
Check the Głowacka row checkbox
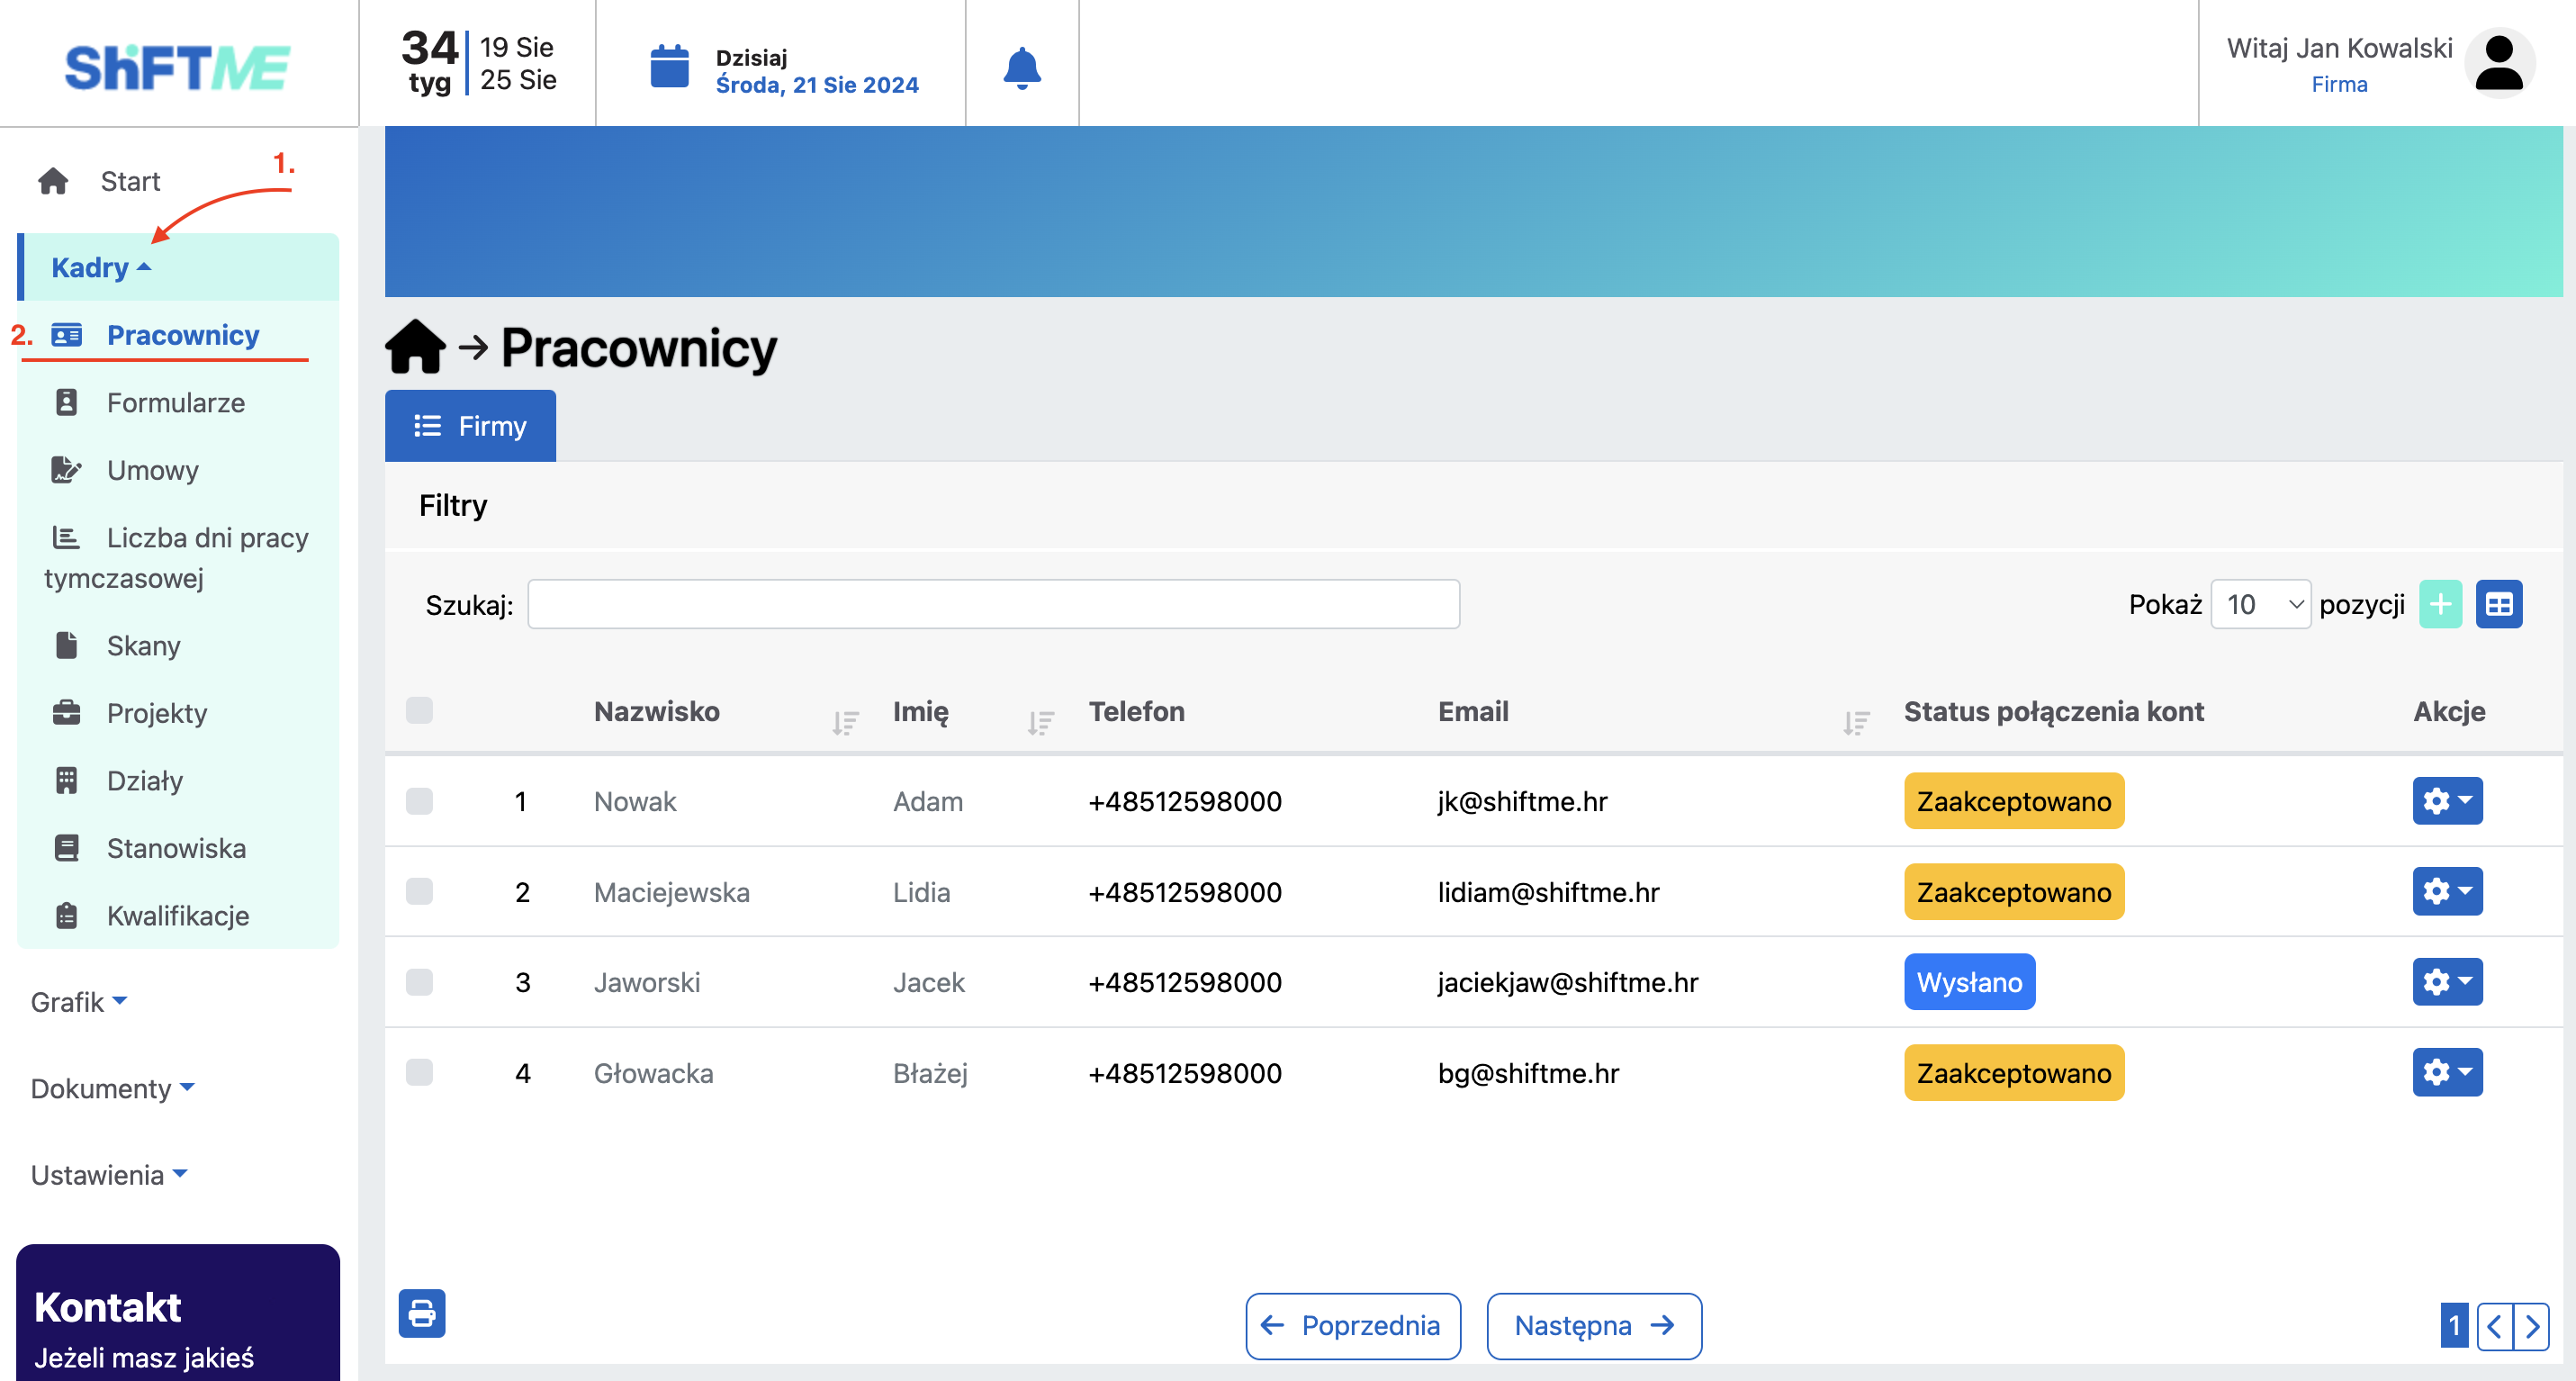[x=419, y=1072]
